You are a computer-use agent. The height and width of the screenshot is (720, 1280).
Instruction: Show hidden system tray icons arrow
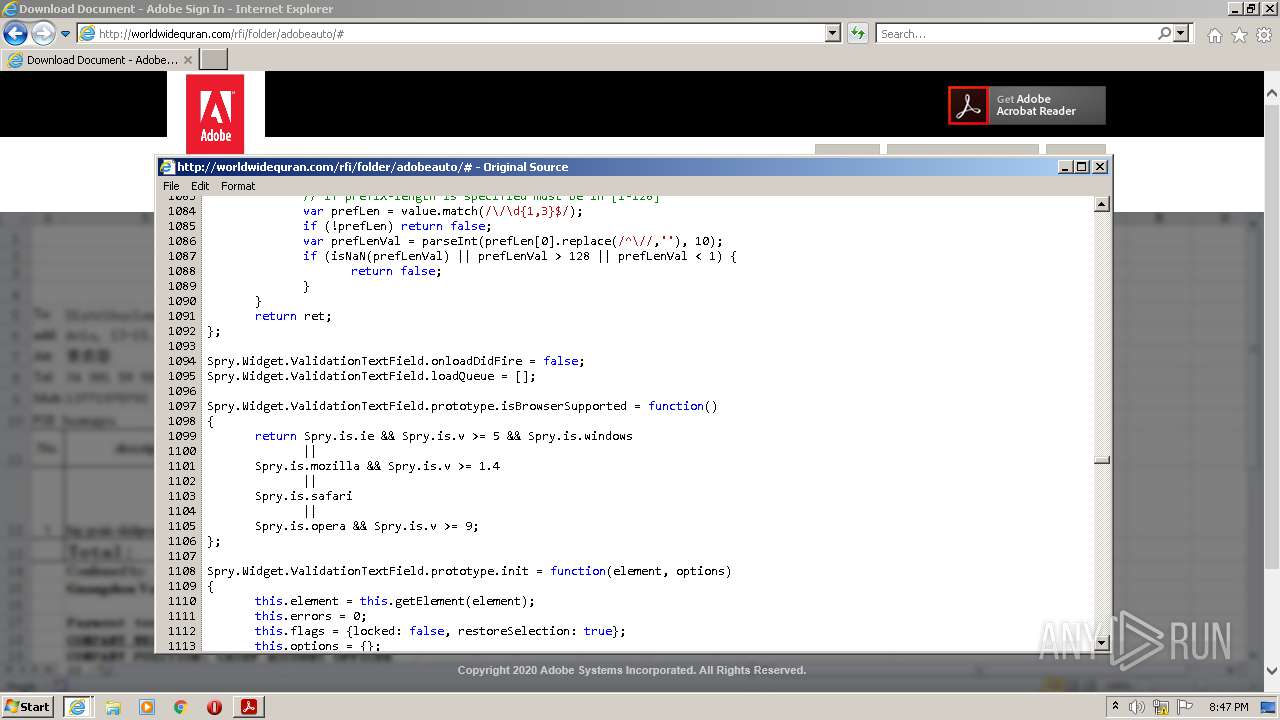click(1115, 707)
